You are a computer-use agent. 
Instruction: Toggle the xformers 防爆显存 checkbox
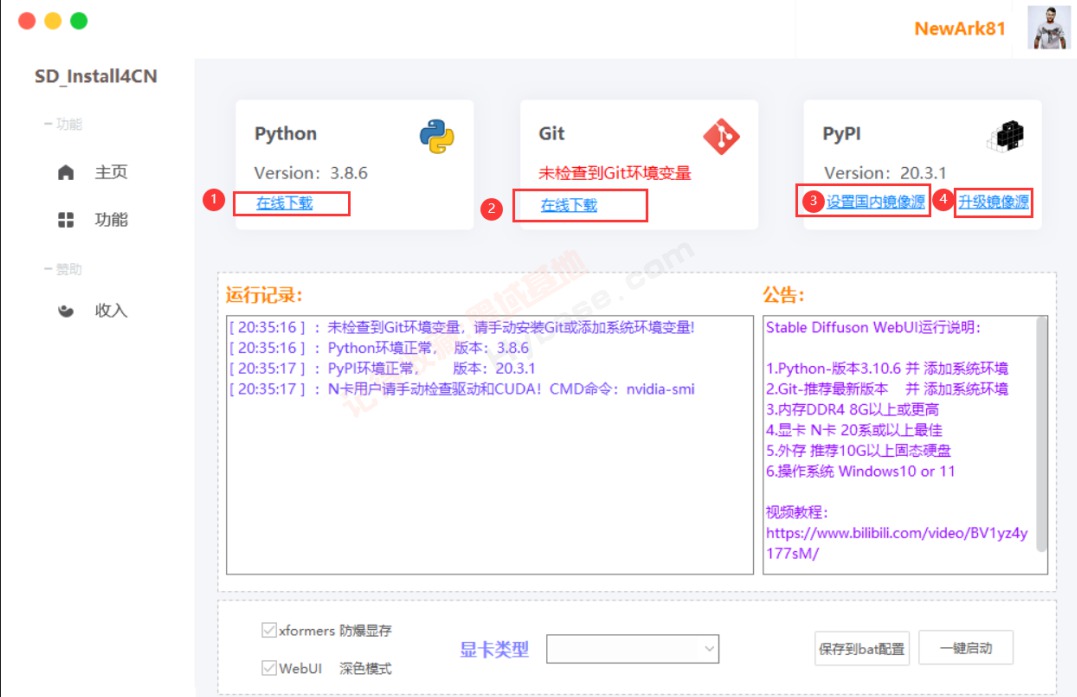(269, 630)
